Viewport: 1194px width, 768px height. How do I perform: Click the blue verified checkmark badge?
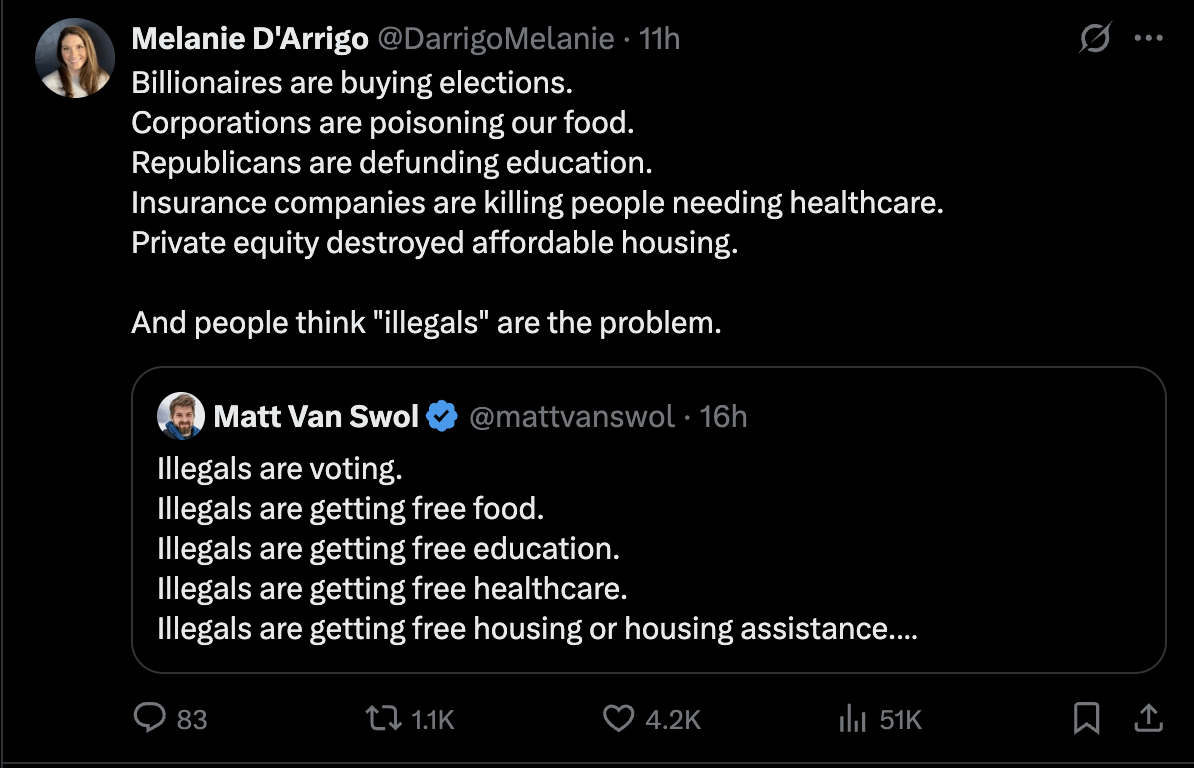coord(442,416)
